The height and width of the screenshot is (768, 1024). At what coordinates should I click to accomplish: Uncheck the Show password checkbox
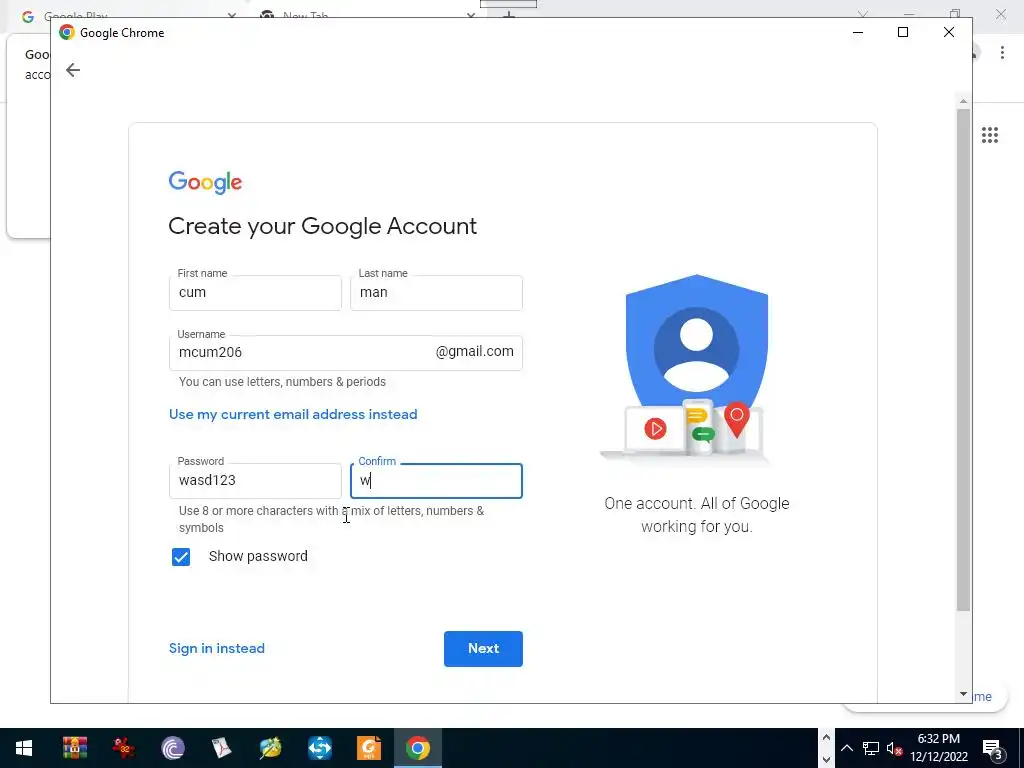pyautogui.click(x=181, y=556)
